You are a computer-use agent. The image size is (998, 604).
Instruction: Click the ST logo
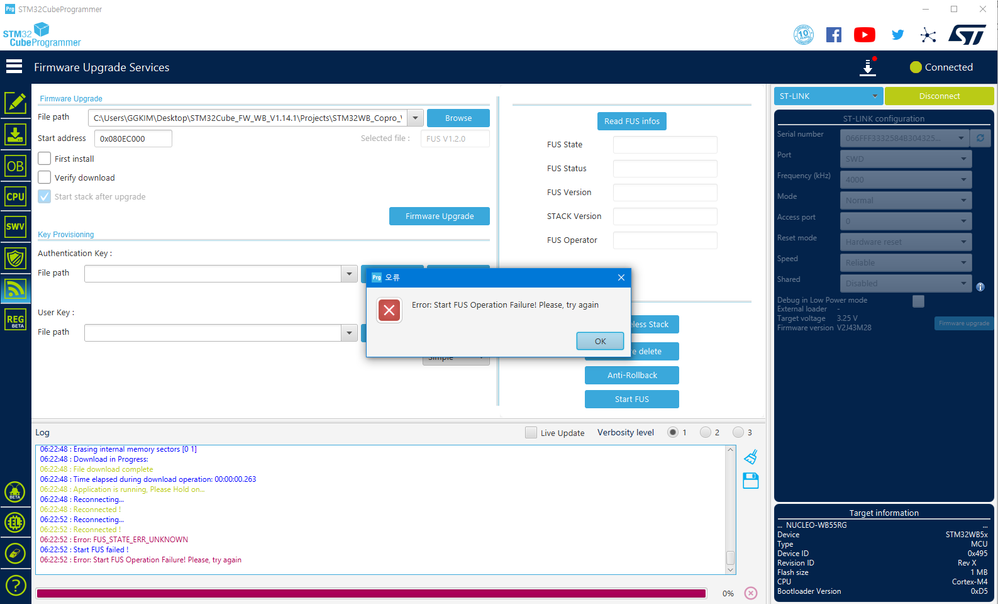[x=967, y=34]
